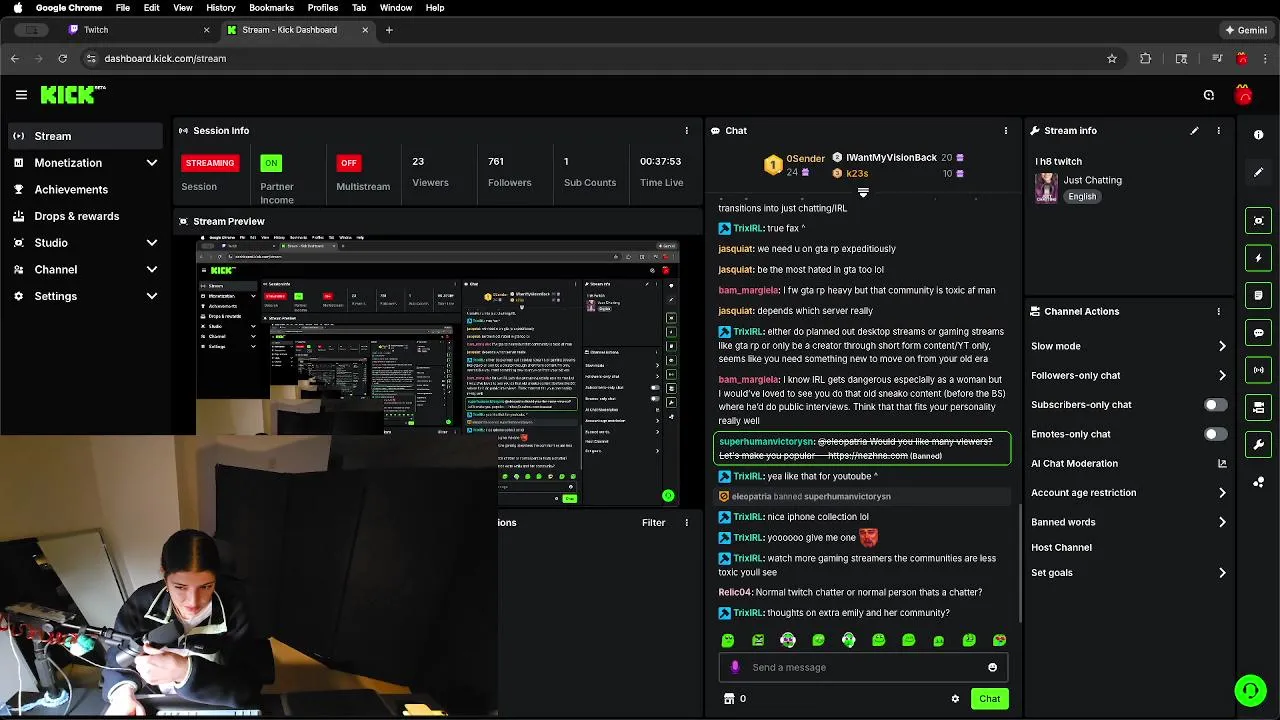Click the Send a message input field
Viewport: 1280px width, 720px height.
862,667
